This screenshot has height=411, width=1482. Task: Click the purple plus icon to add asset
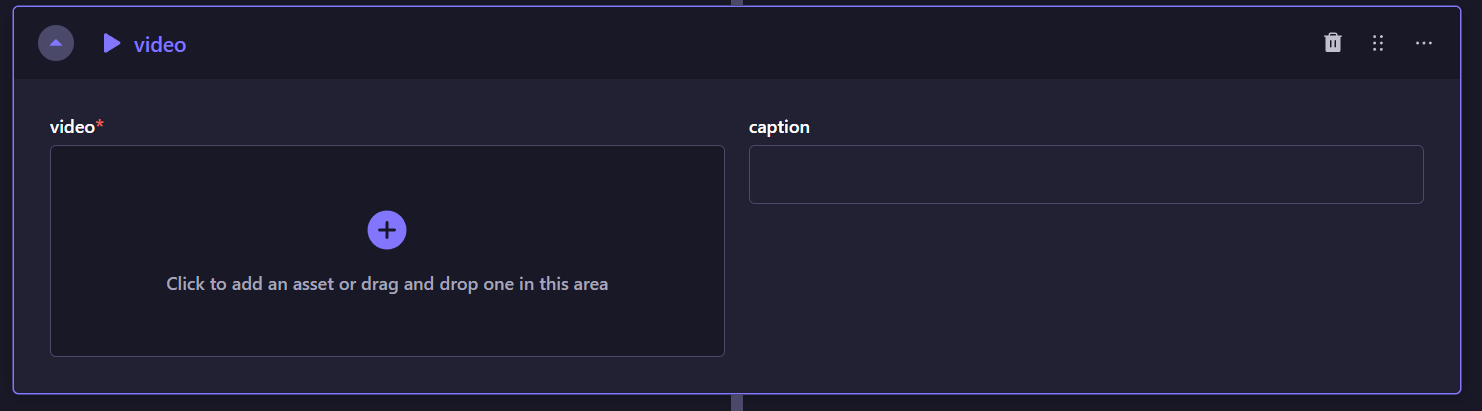click(x=387, y=230)
